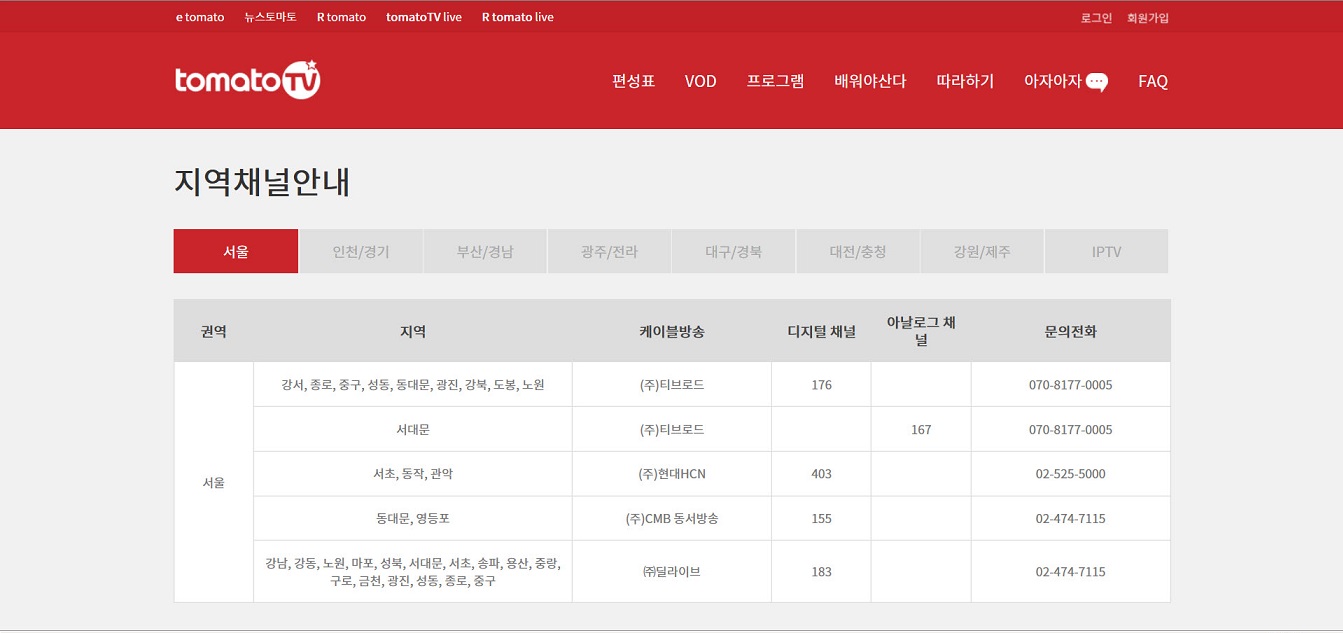1343x633 pixels.
Task: Select the 서울 region tab
Action: click(236, 251)
